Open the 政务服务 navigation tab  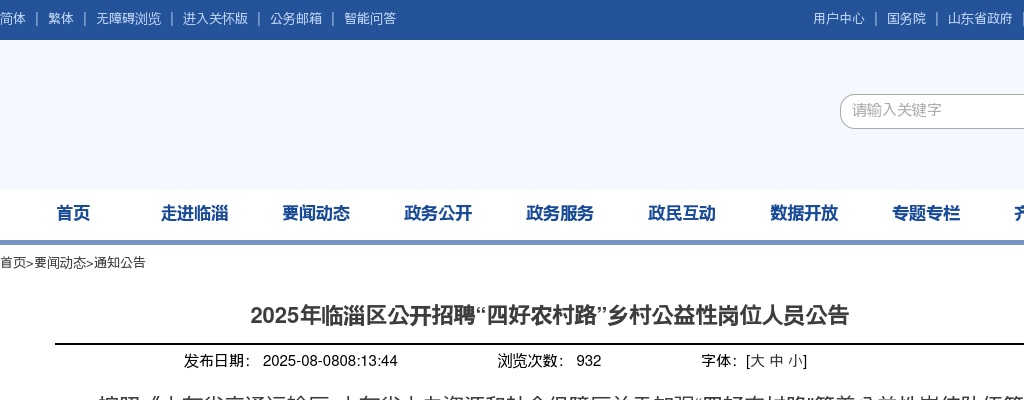pos(560,213)
